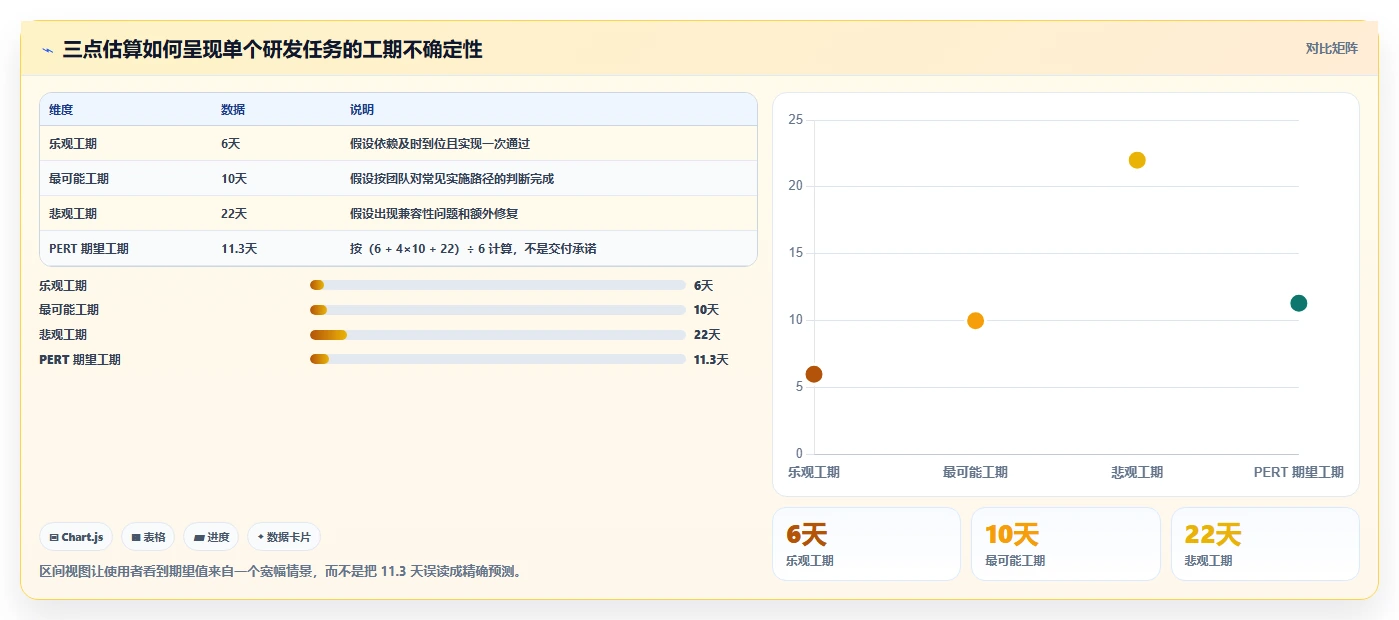The image size is (1399, 620).
Task: Click the footer note about 区间视图
Action: click(280, 572)
